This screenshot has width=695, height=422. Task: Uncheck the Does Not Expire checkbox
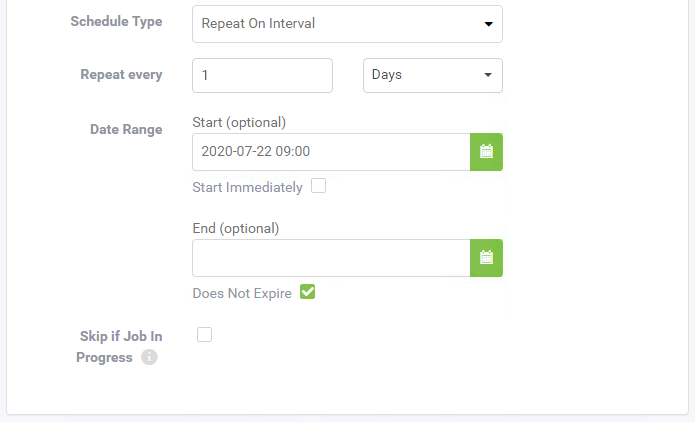(307, 292)
